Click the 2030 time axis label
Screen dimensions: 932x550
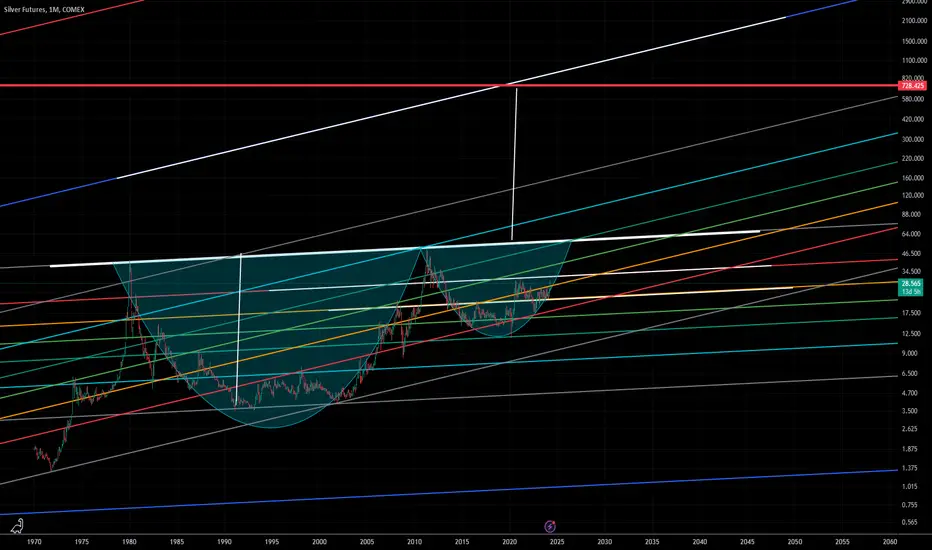click(604, 542)
